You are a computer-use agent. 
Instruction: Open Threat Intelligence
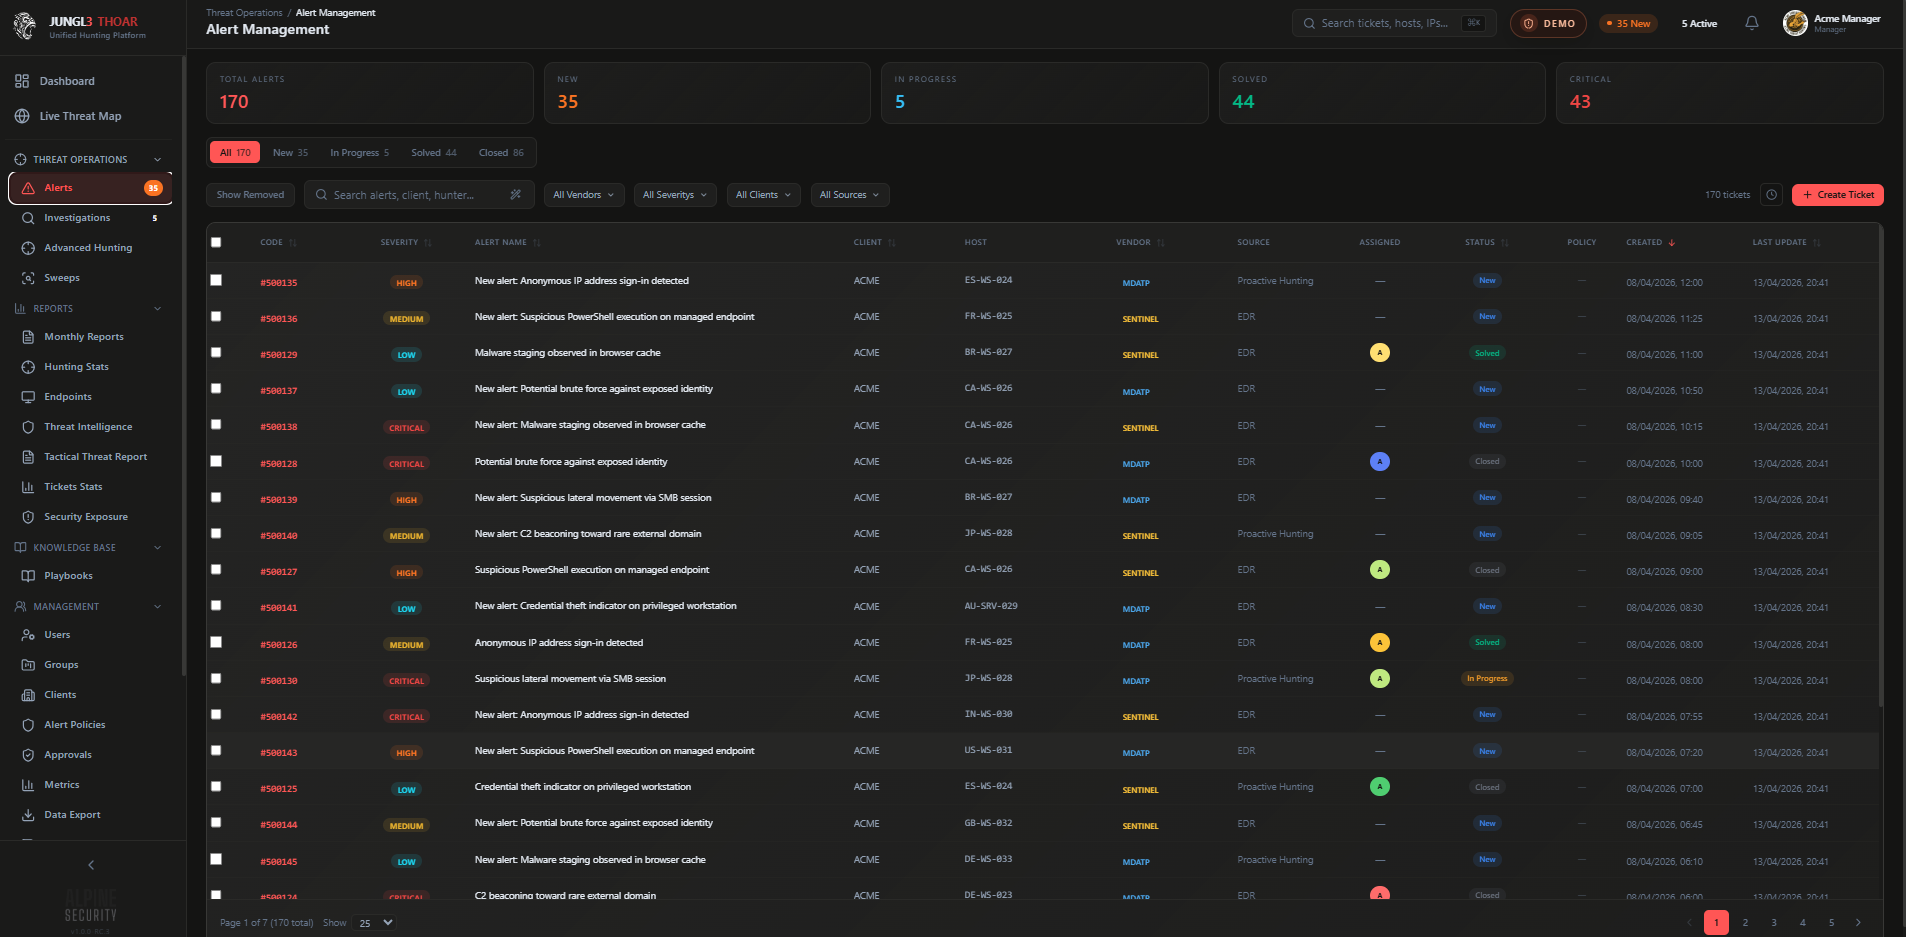(x=90, y=427)
